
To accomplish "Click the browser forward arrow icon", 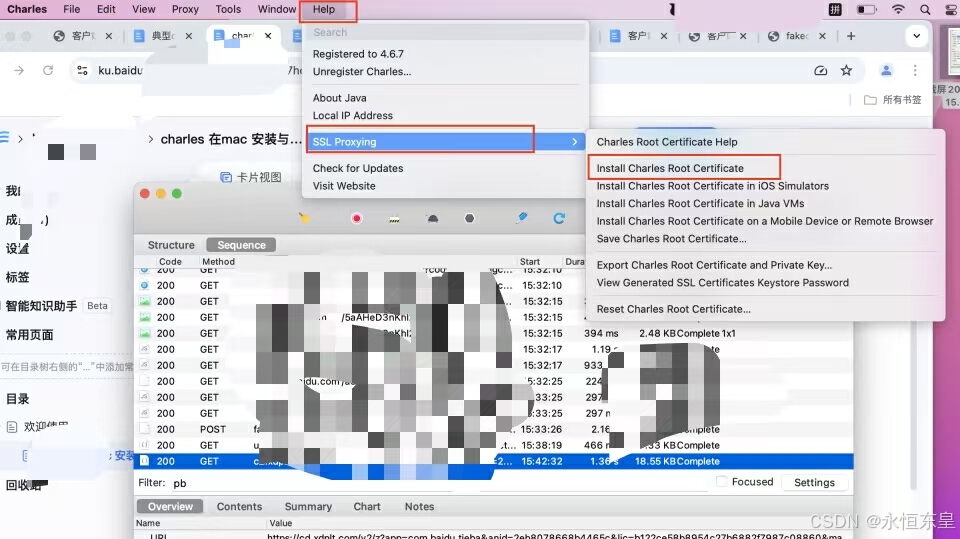I will click(20, 70).
